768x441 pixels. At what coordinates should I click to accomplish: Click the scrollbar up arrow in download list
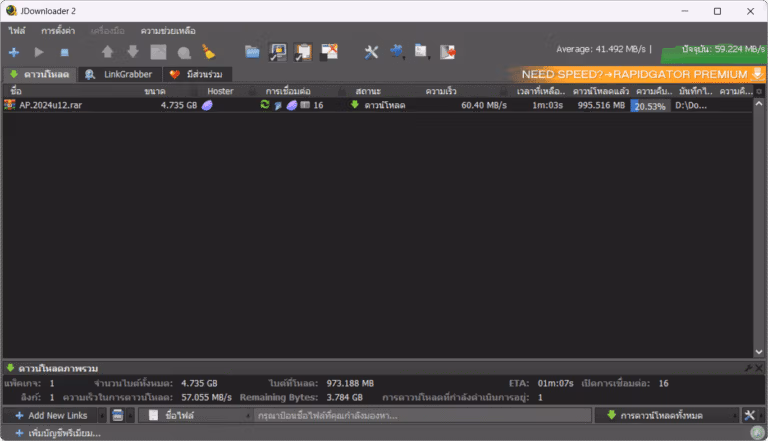pyautogui.click(x=759, y=104)
